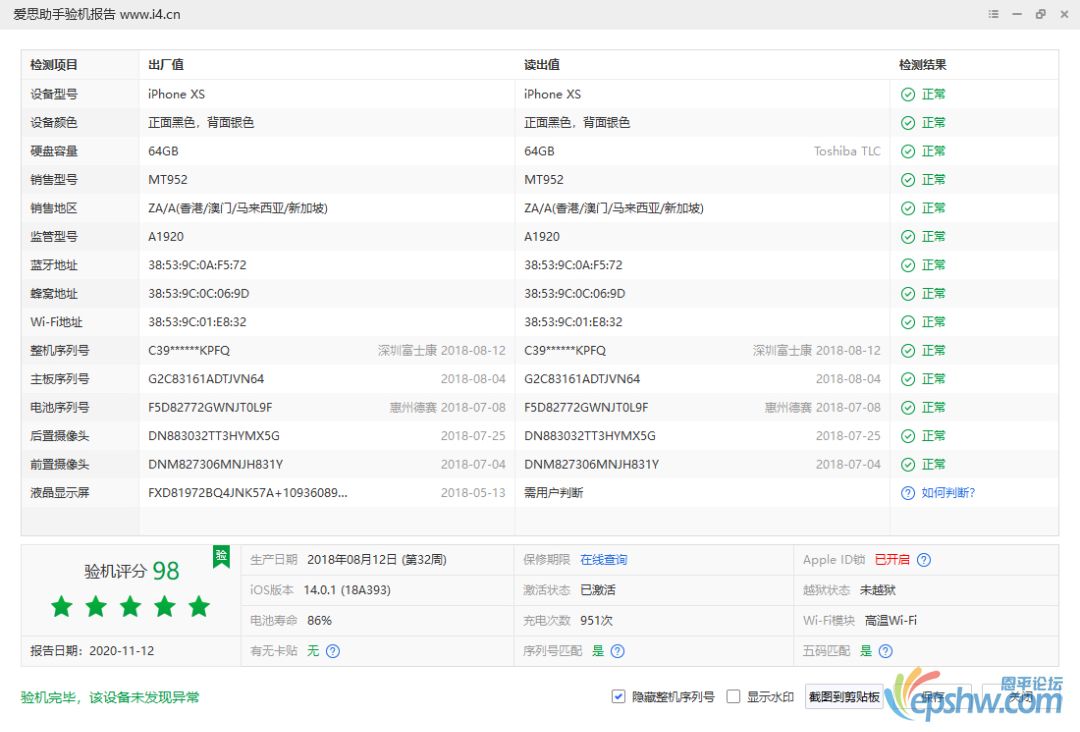Click the help icon beside 有无卡贴
This screenshot has width=1080, height=732.
pos(333,651)
